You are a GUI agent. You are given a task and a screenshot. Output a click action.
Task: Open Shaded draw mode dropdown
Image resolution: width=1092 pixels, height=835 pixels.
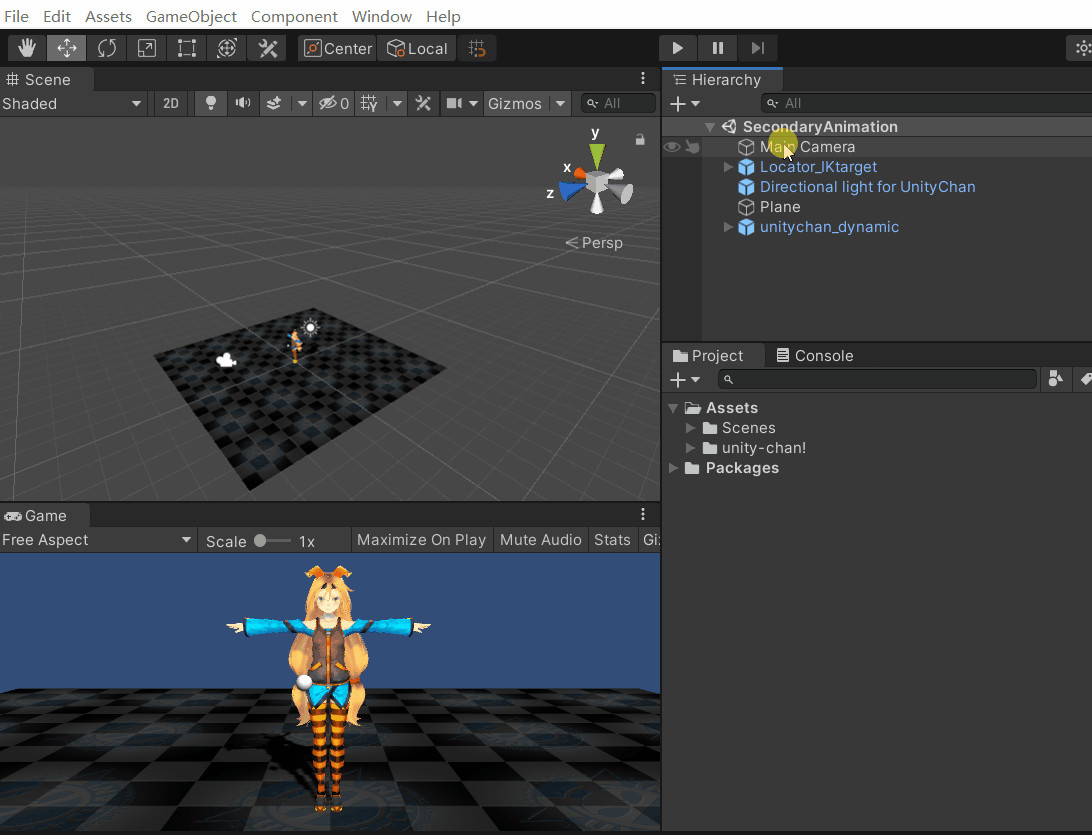point(72,104)
